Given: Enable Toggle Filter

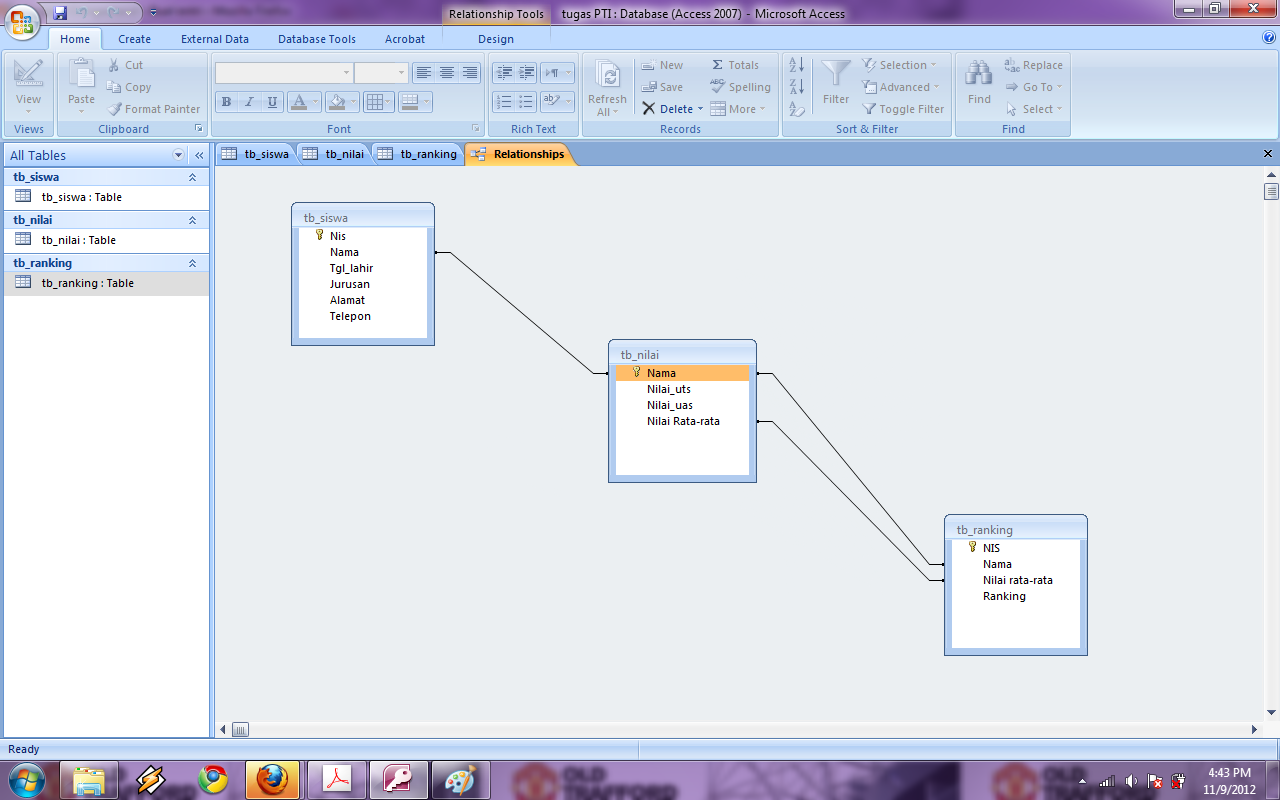Looking at the screenshot, I should click(x=903, y=109).
